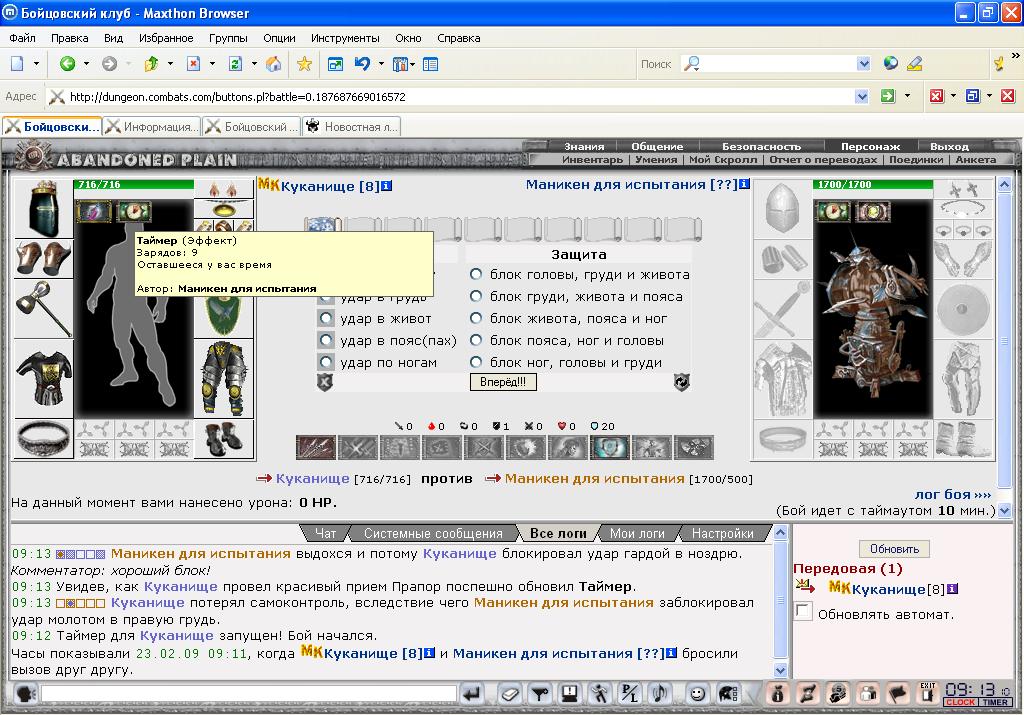This screenshot has width=1024, height=715.
Task: Click the hammer weapon slot icon
Action: pyautogui.click(x=43, y=308)
